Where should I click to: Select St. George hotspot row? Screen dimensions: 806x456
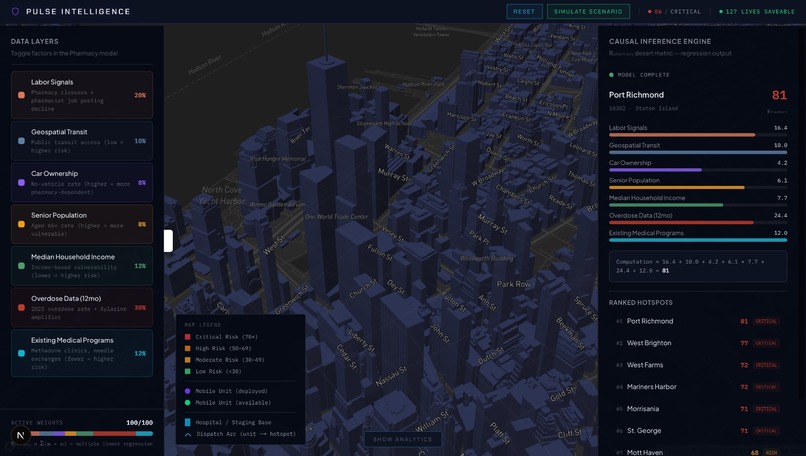(698, 431)
